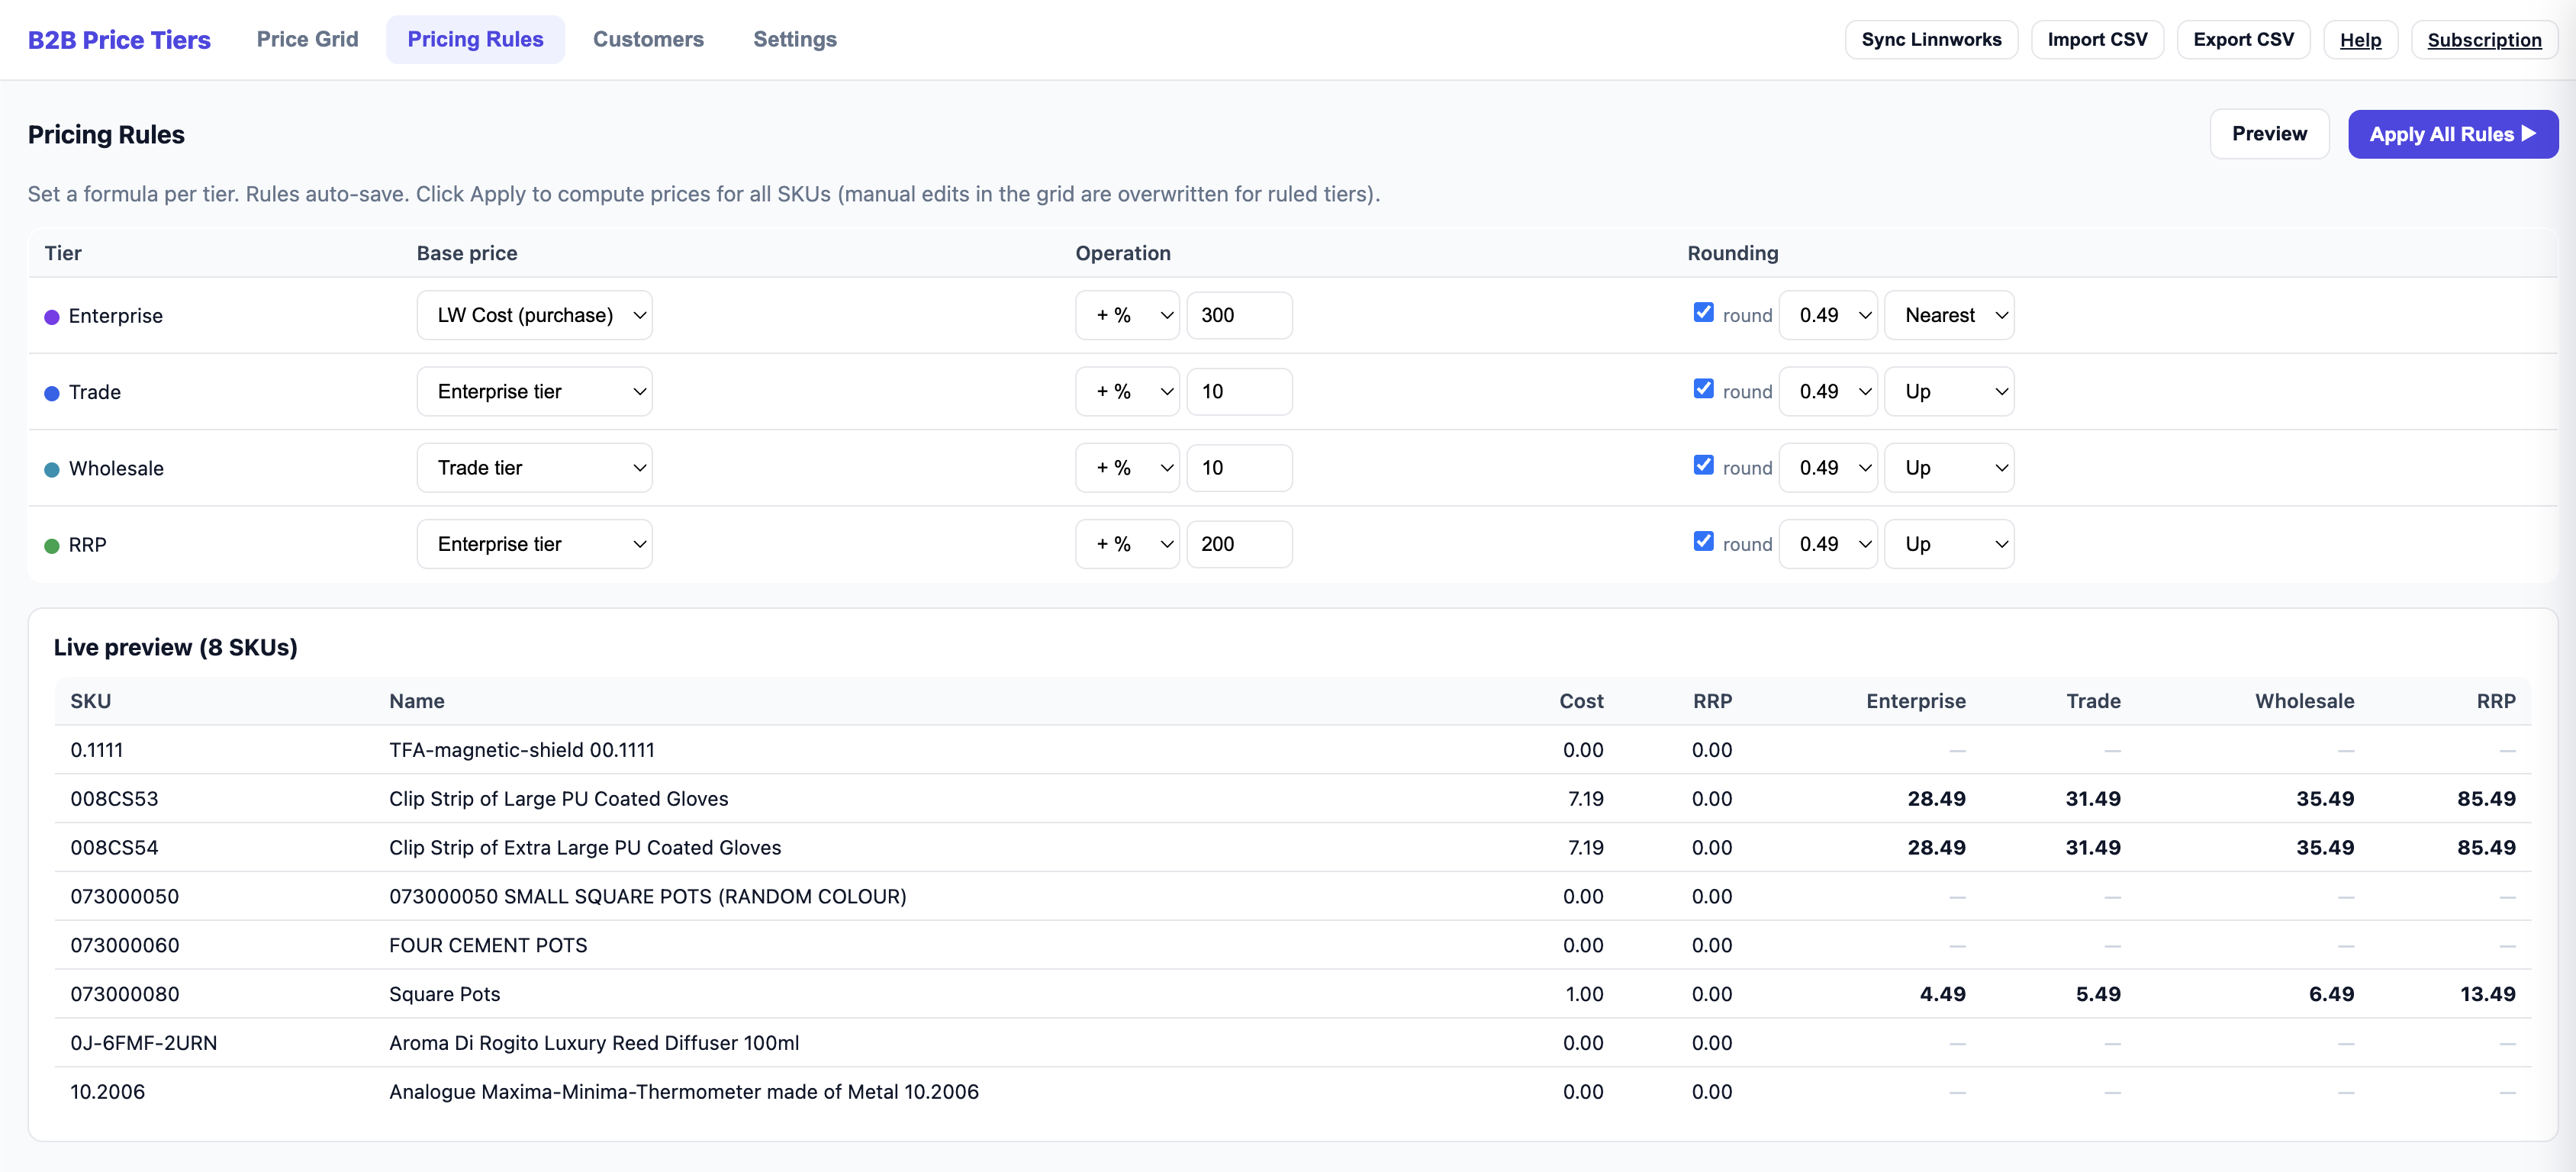Open Trade base price dropdown
The width and height of the screenshot is (2576, 1172).
[534, 392]
